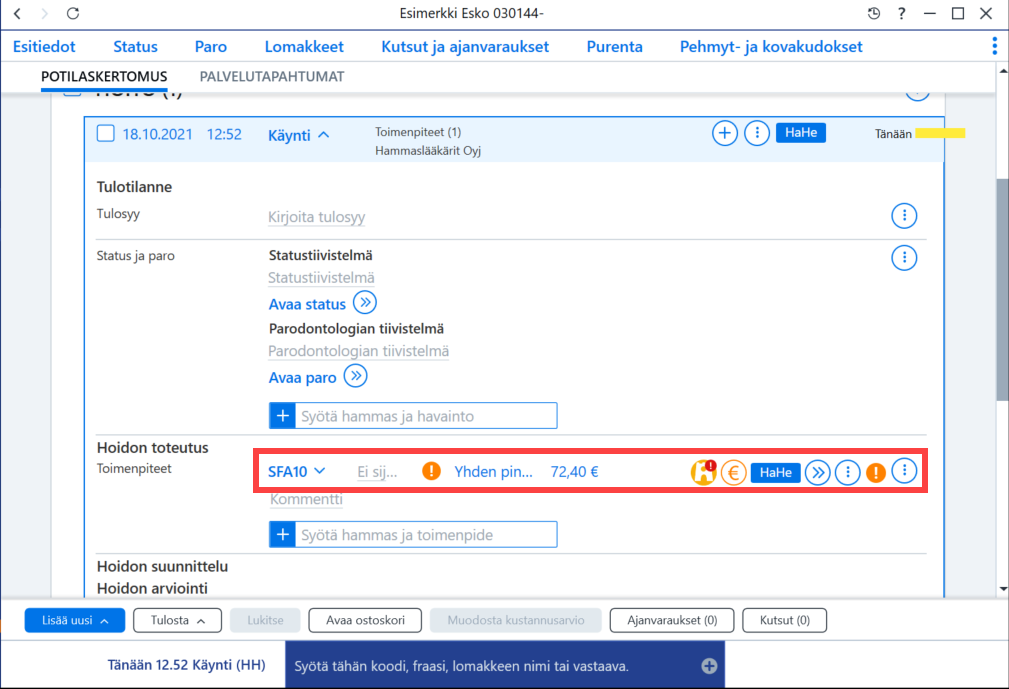Tick the checkbox for visit 18.10.2021
This screenshot has height=689, width=1009.
[106, 133]
